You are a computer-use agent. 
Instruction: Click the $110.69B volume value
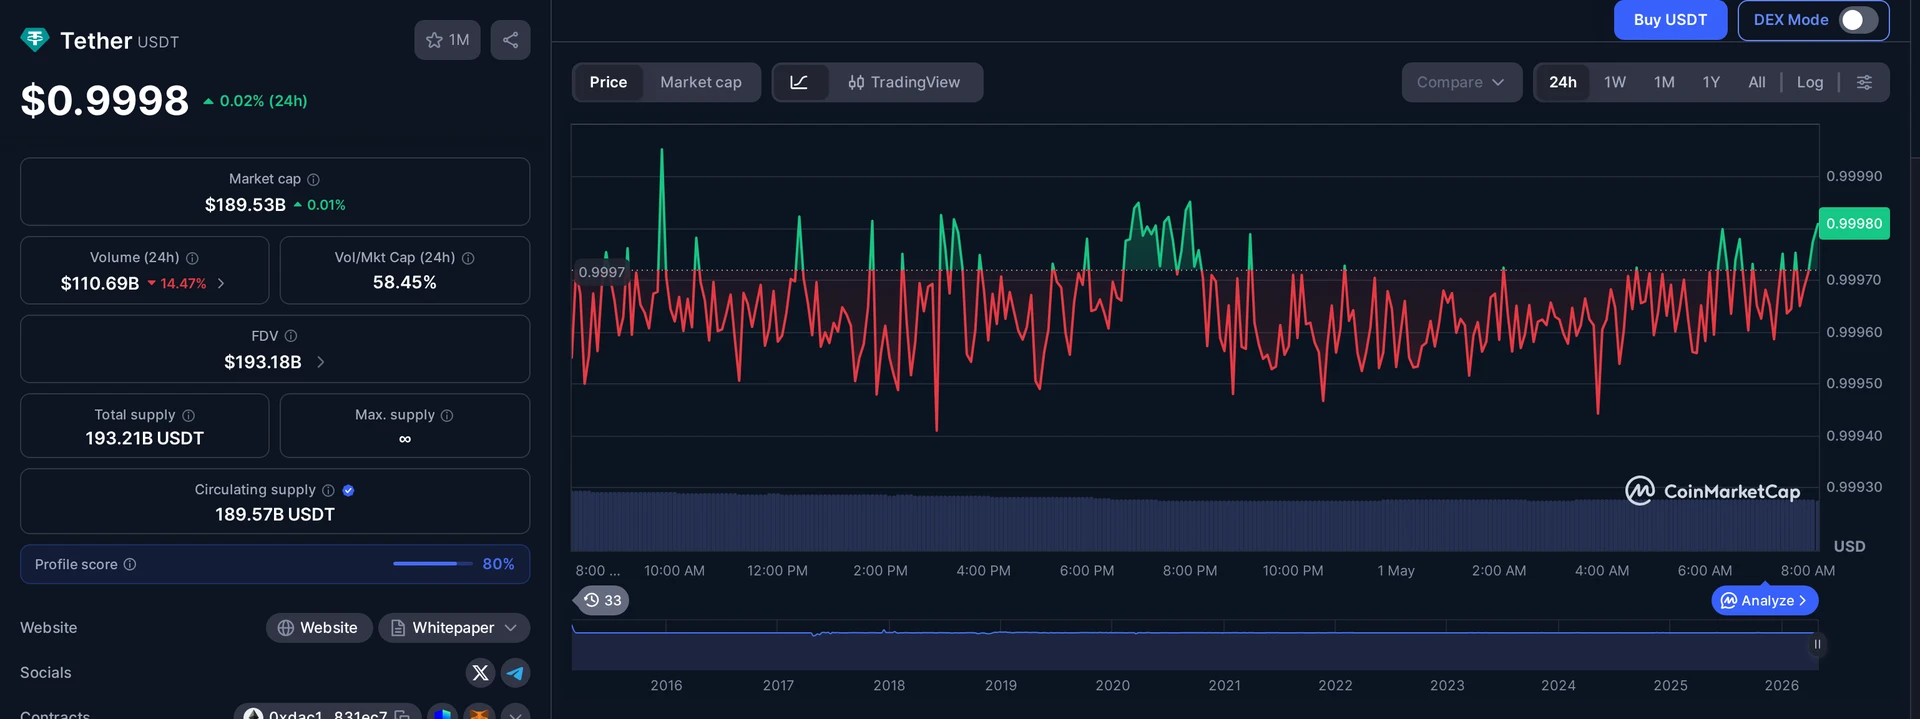[100, 284]
